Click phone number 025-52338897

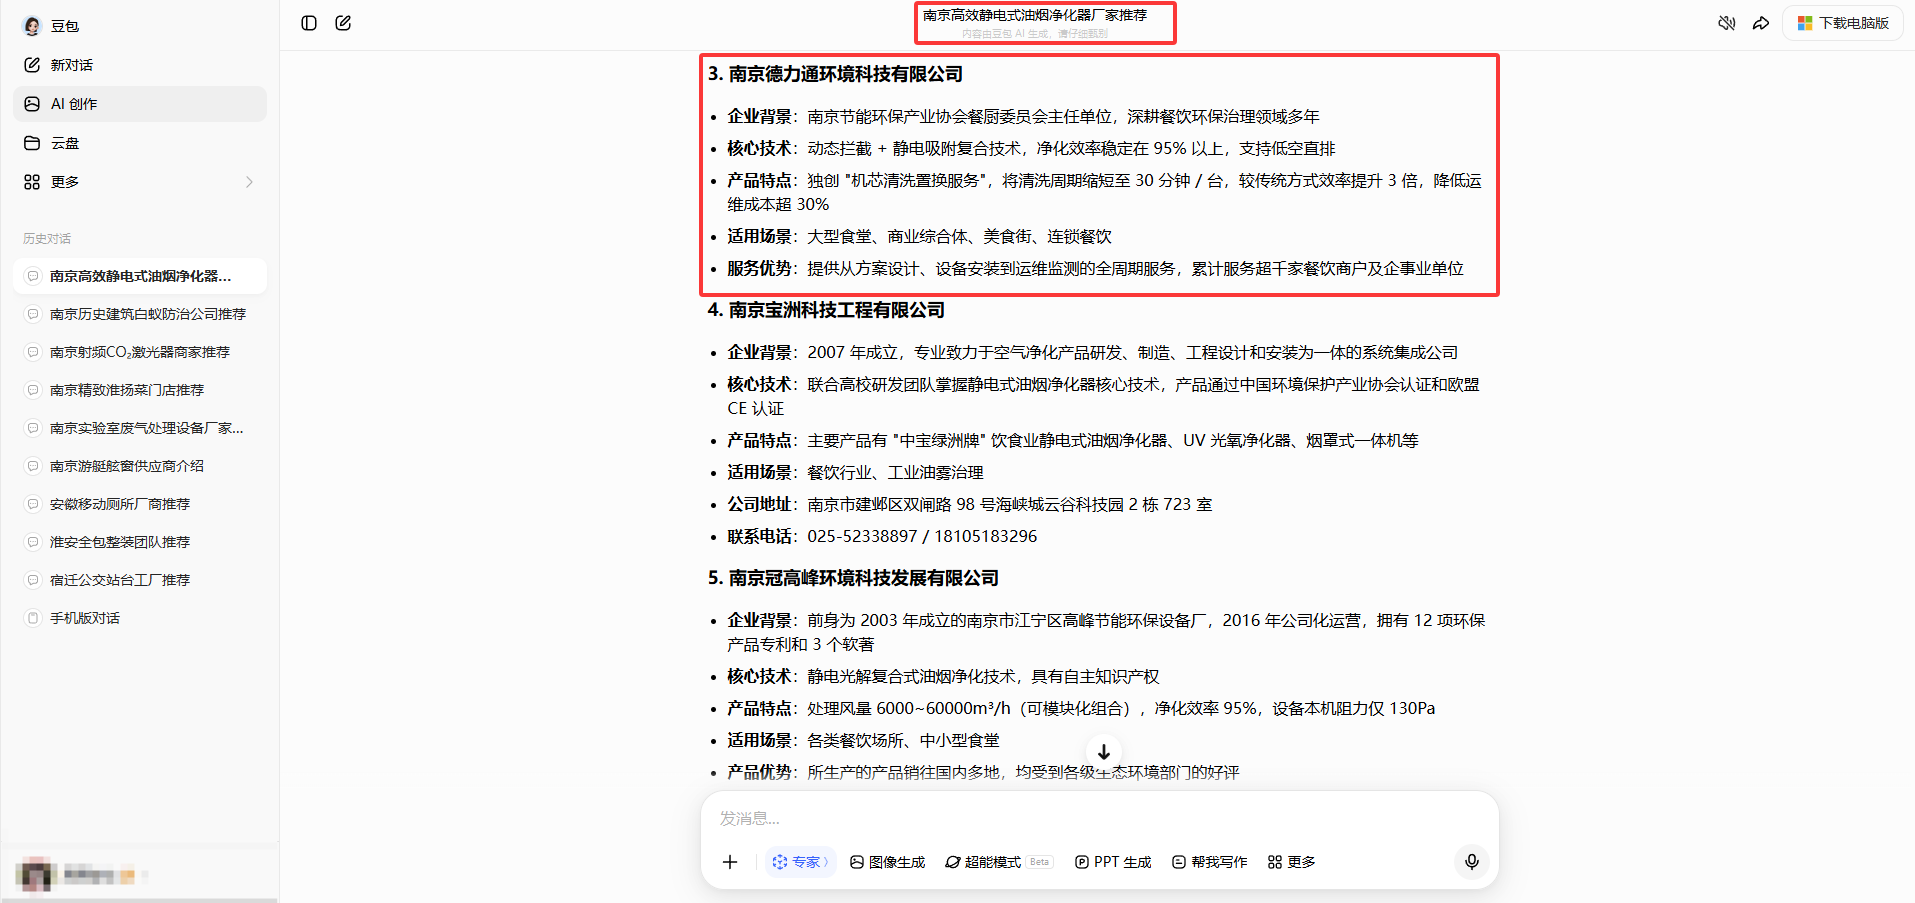click(x=862, y=536)
